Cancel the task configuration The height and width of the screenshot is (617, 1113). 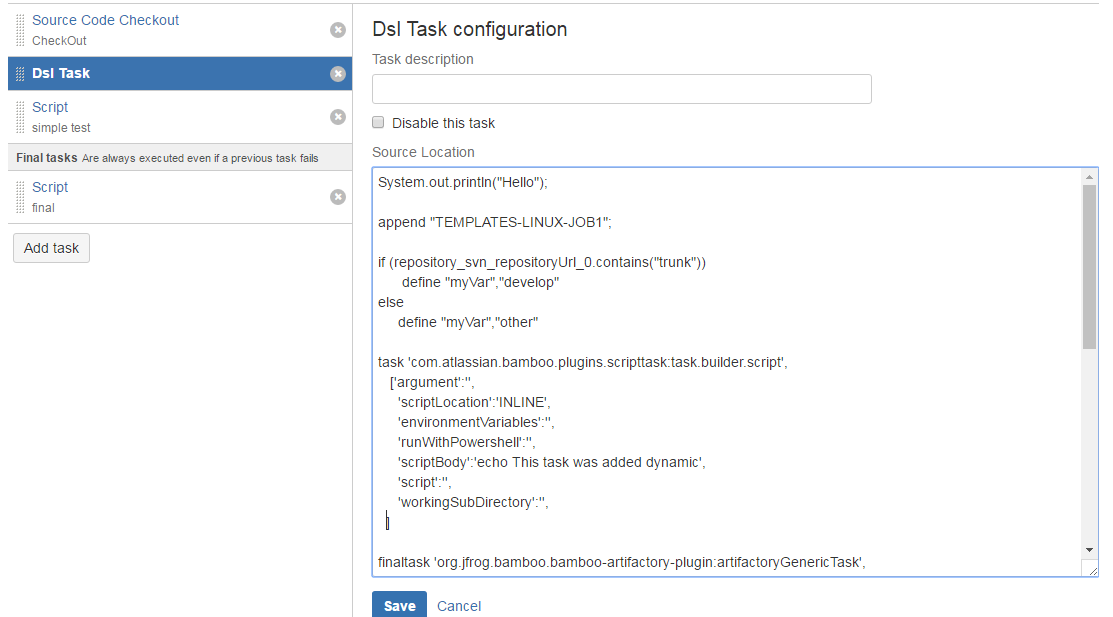[x=459, y=606]
